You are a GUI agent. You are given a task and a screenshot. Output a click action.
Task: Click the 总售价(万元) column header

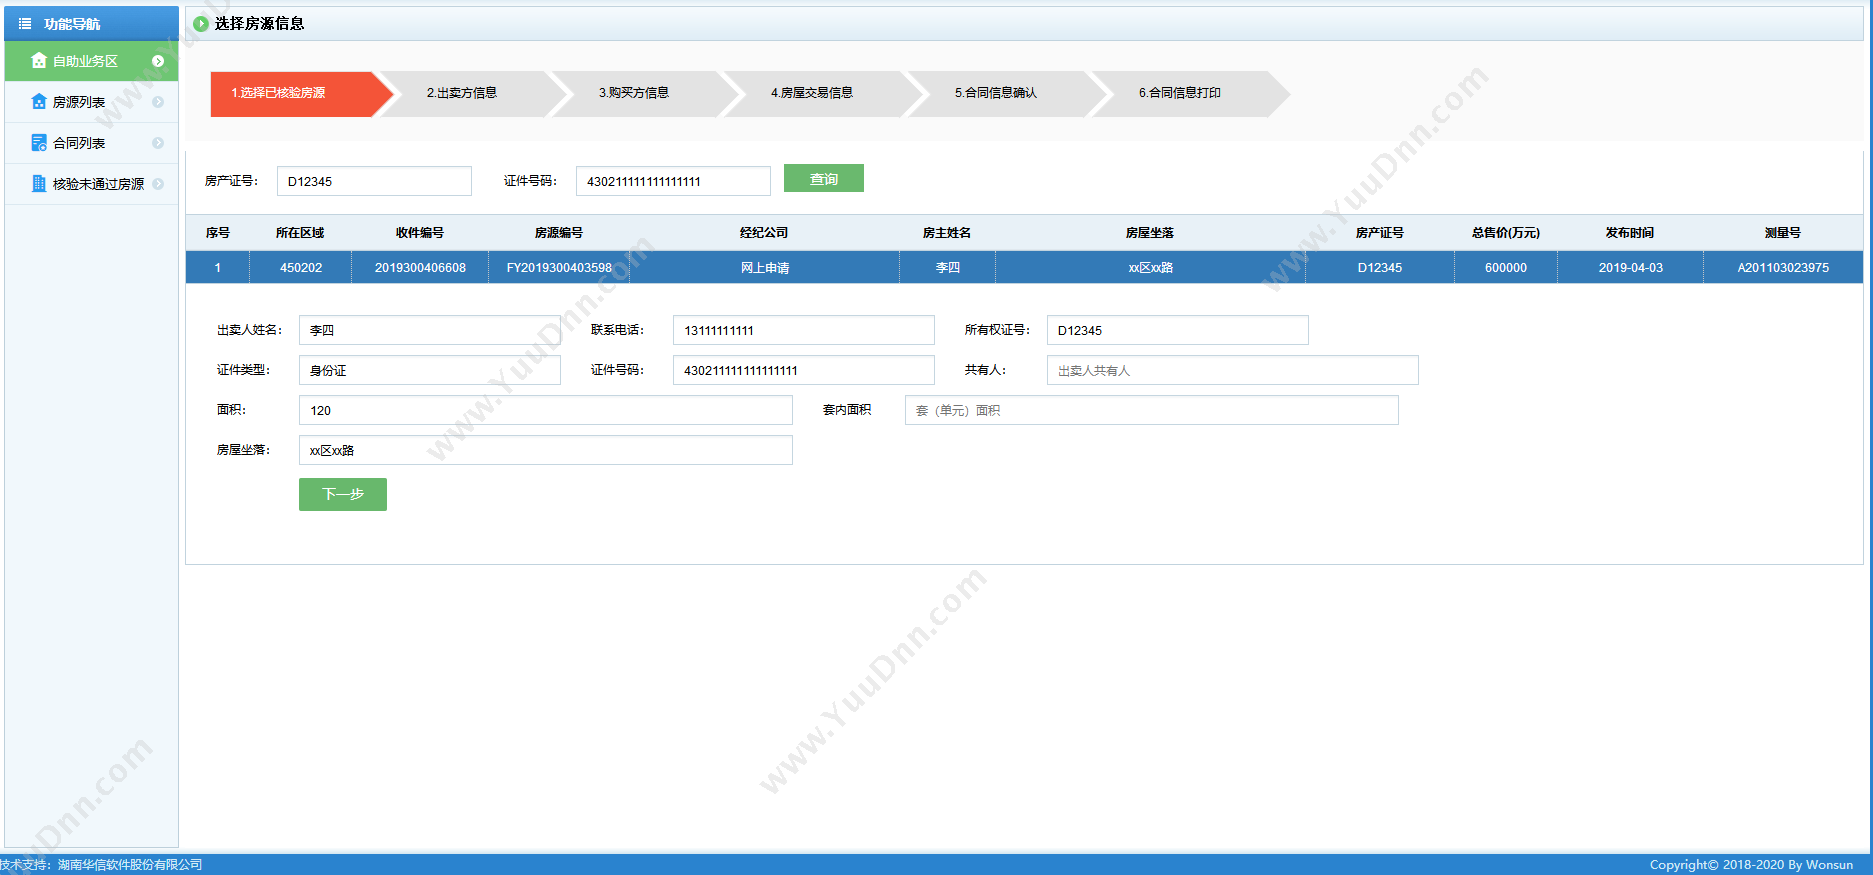tap(1506, 233)
